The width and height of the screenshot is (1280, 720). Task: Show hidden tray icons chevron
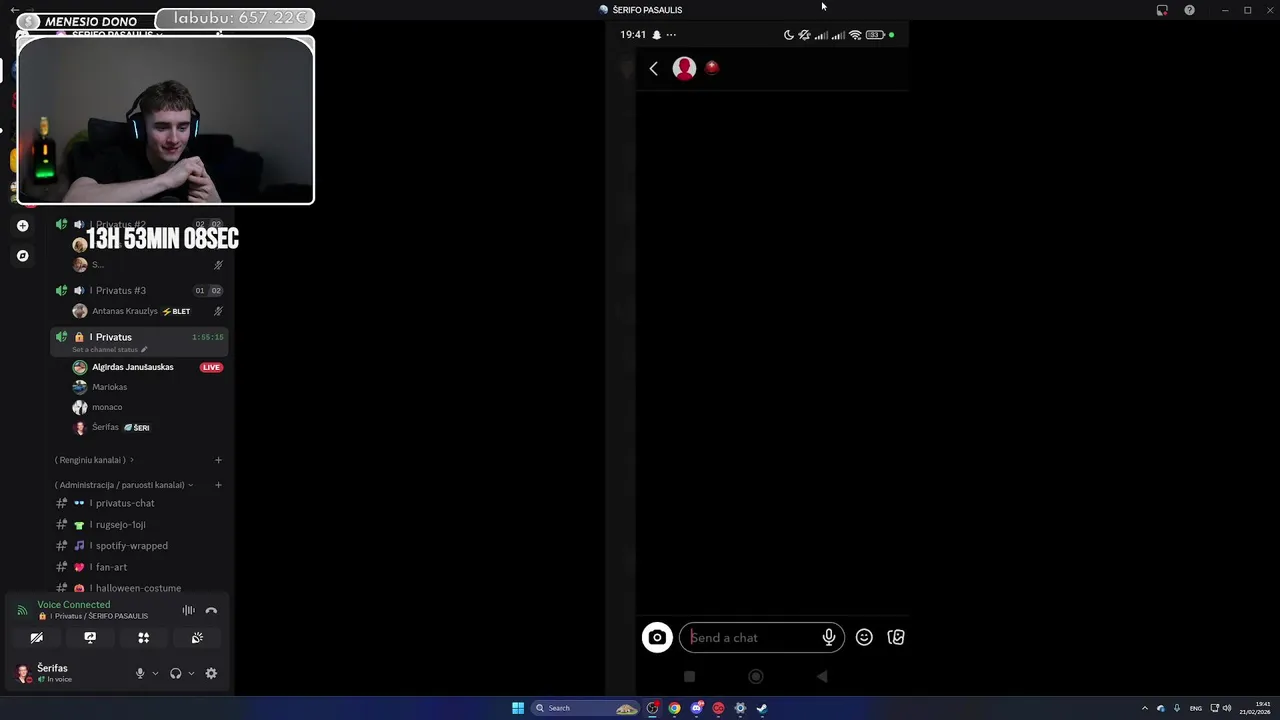coord(1145,708)
